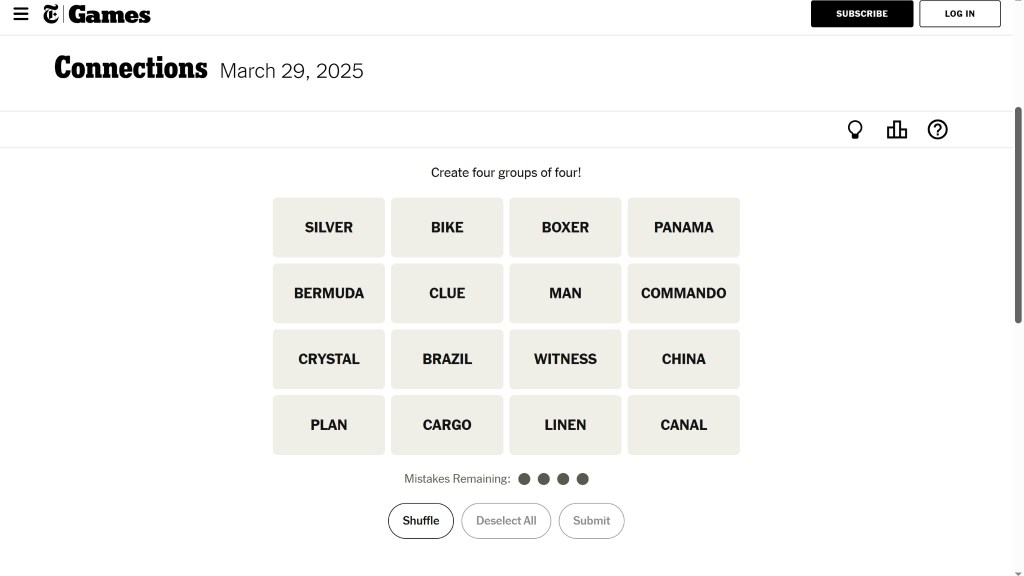Select the CARGO word tile
Screen dimensions: 1024x576
(x=447, y=425)
